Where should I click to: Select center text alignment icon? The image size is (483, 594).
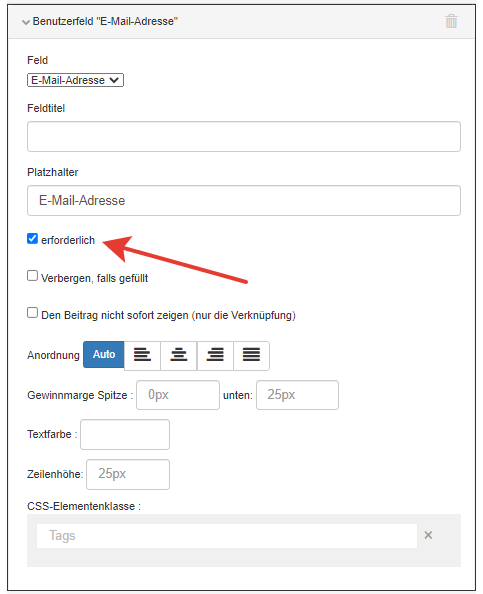(x=178, y=355)
